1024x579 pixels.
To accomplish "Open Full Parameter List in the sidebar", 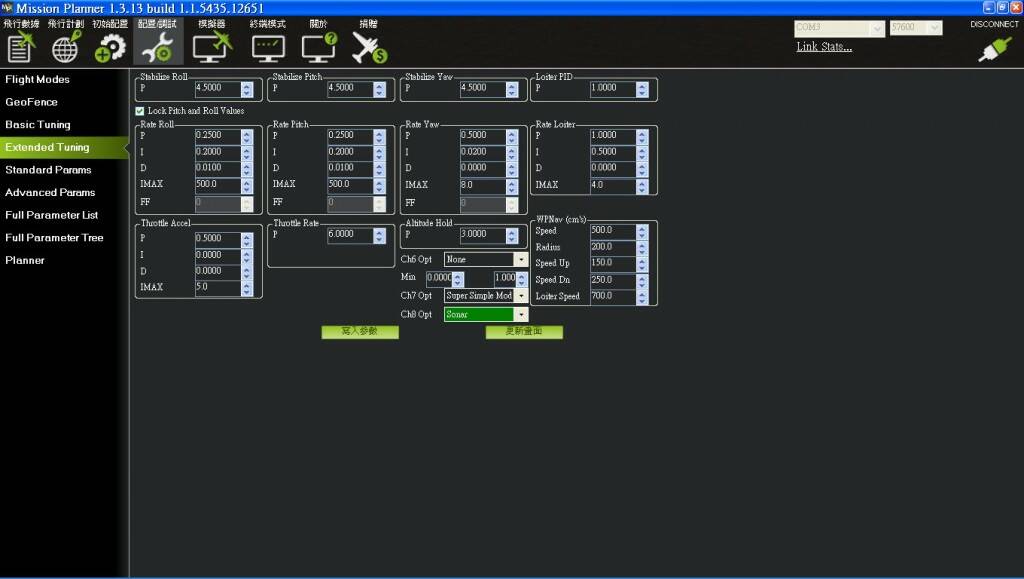I will [x=51, y=215].
